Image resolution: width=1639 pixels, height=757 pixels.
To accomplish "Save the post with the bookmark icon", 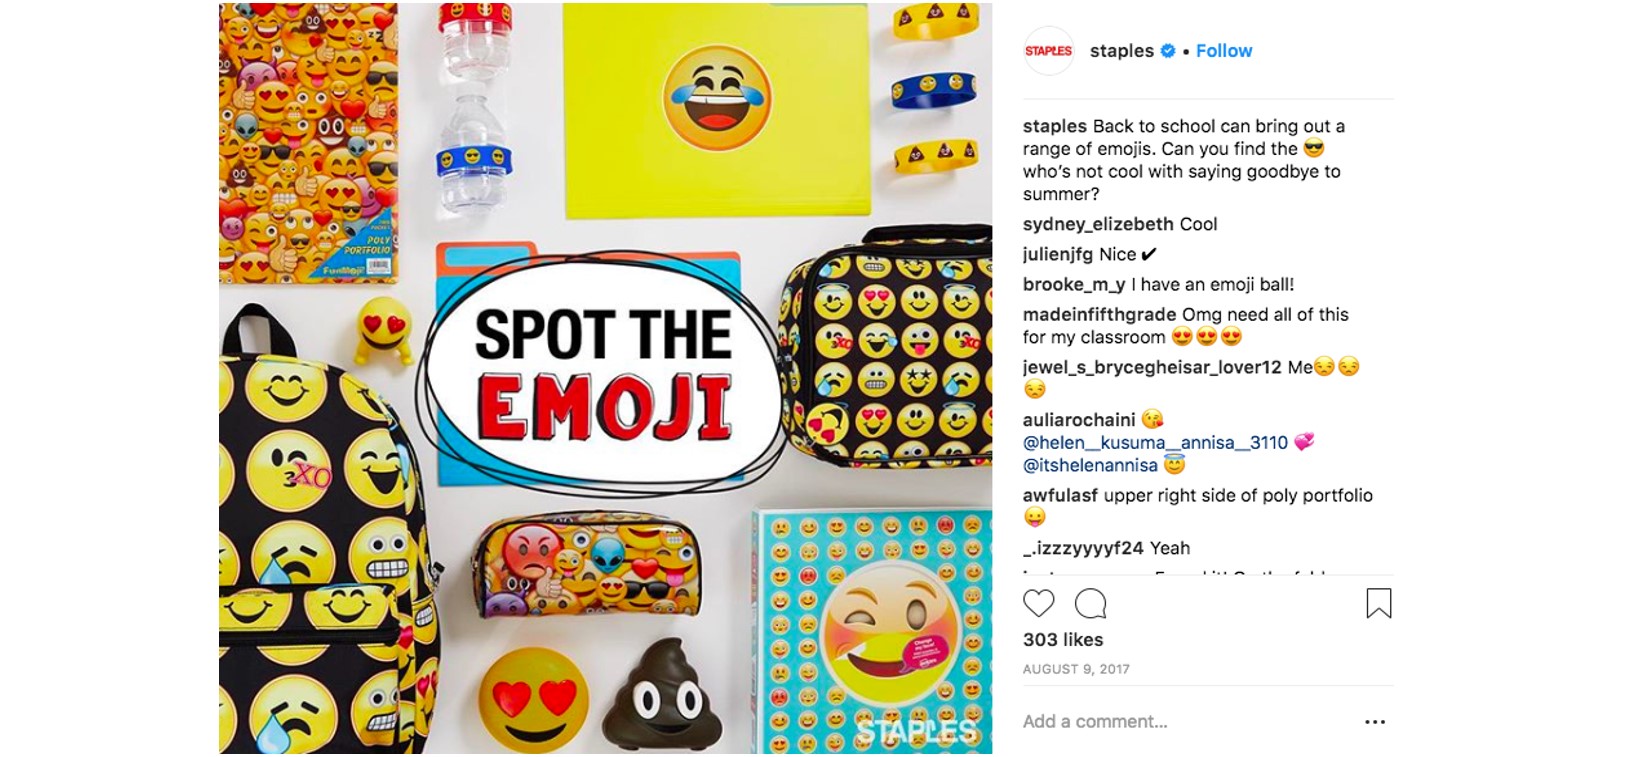I will pos(1378,603).
